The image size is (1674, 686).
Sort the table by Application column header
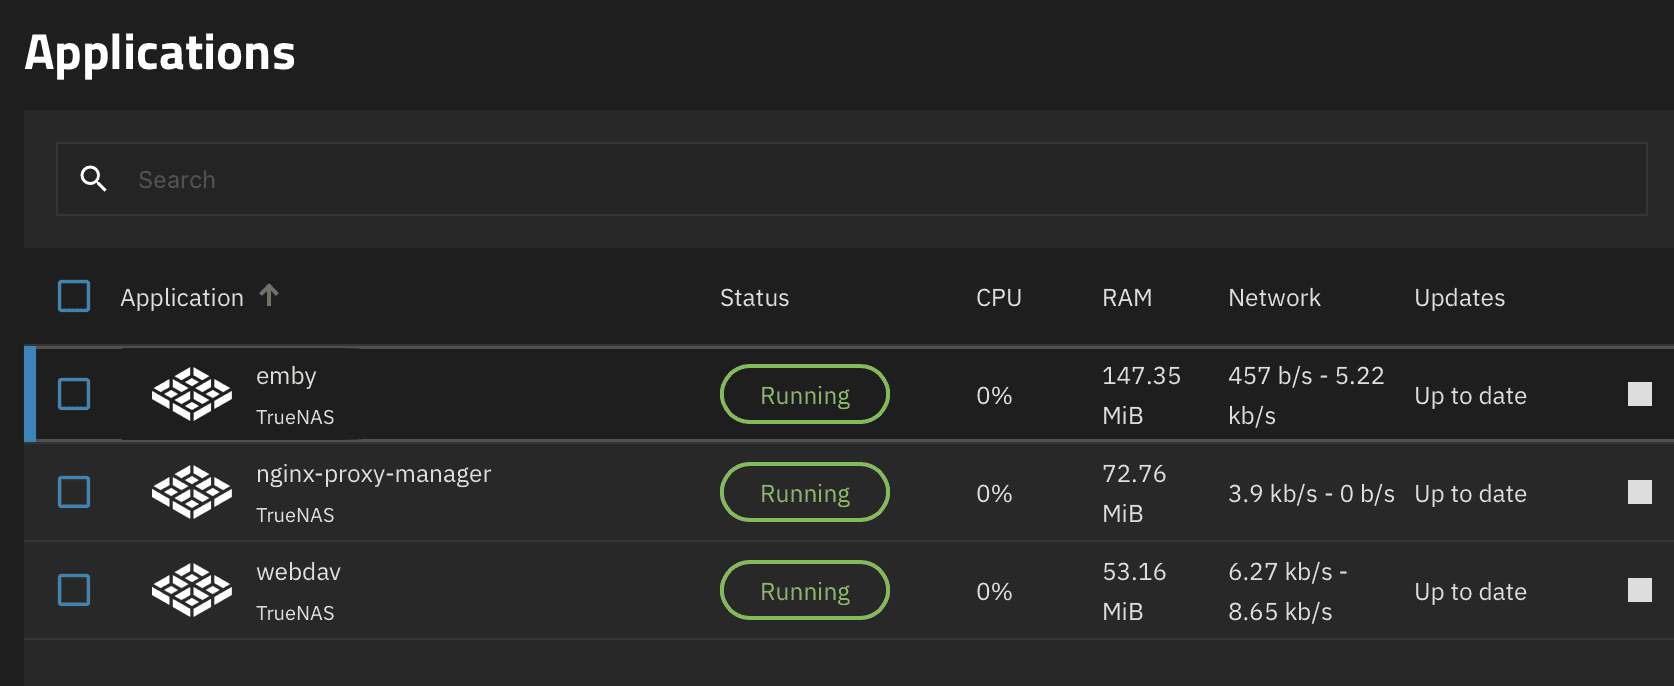coord(182,298)
